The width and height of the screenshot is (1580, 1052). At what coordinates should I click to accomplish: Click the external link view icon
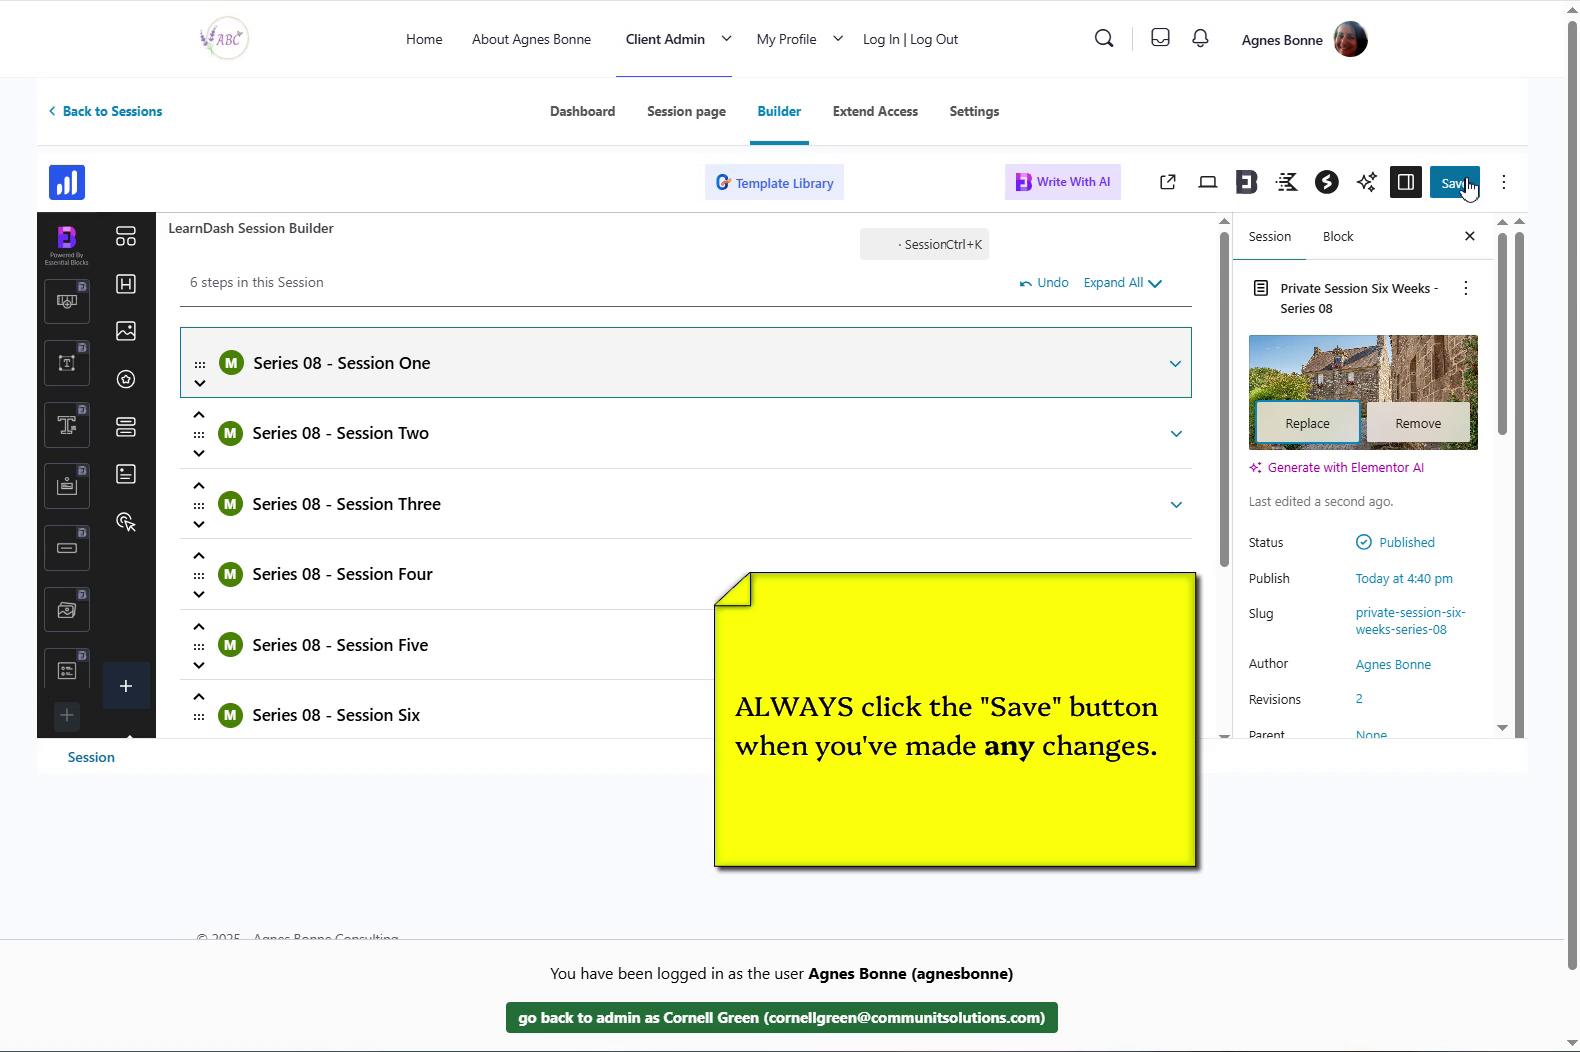coord(1167,182)
